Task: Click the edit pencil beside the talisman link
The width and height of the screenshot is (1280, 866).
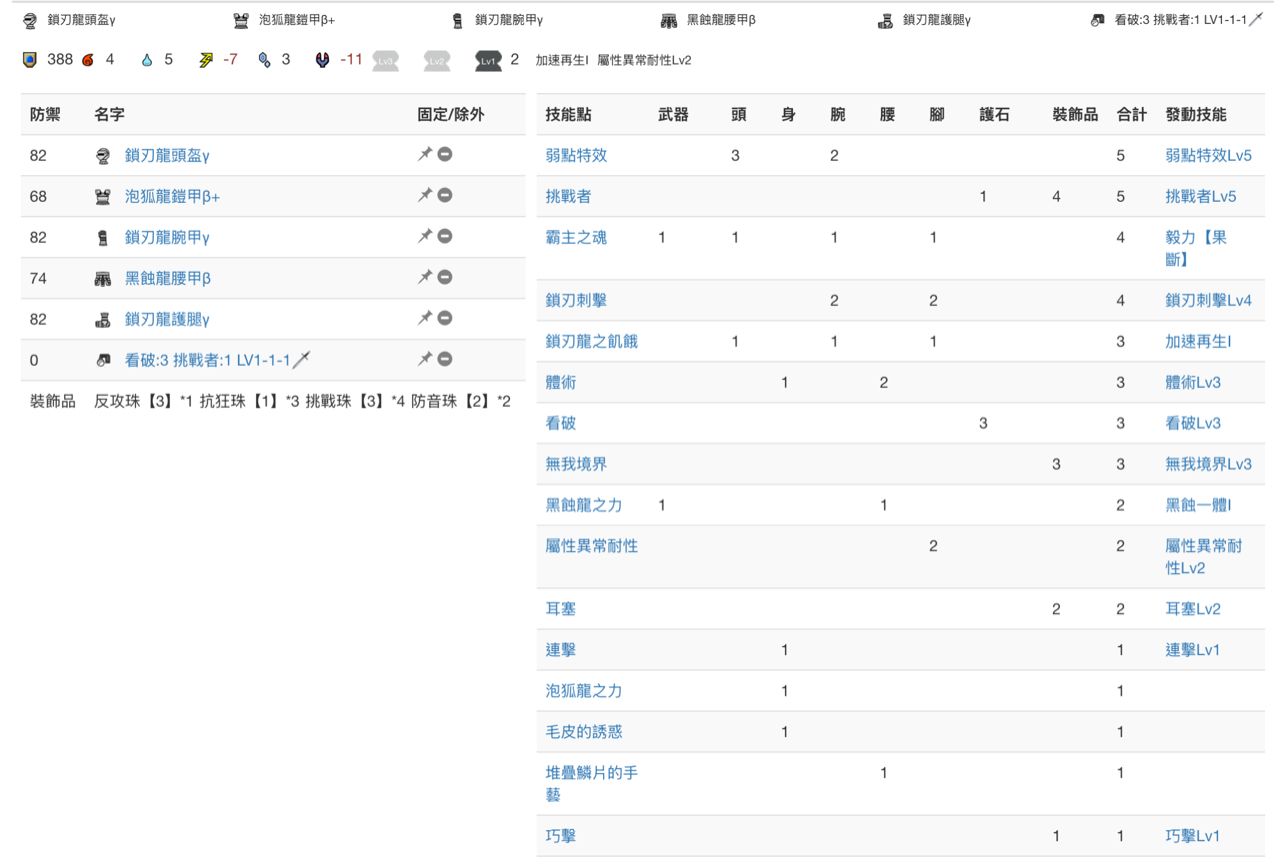Action: tap(301, 359)
